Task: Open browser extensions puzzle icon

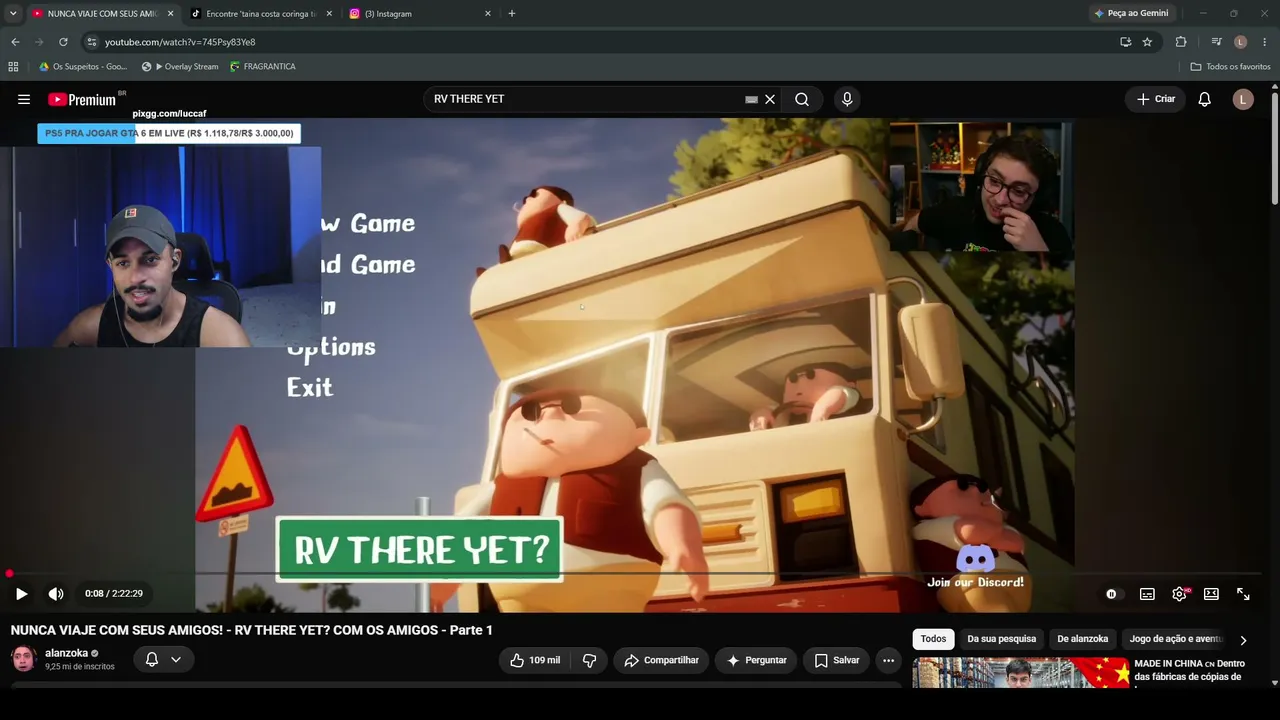Action: click(x=1181, y=42)
